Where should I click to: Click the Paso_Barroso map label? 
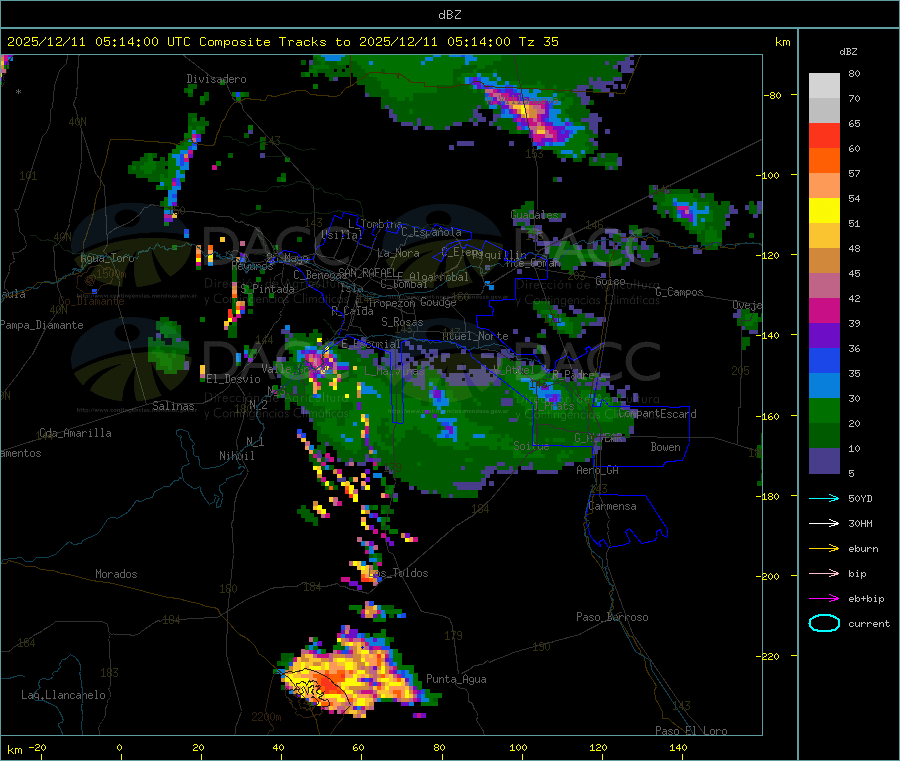pos(612,617)
